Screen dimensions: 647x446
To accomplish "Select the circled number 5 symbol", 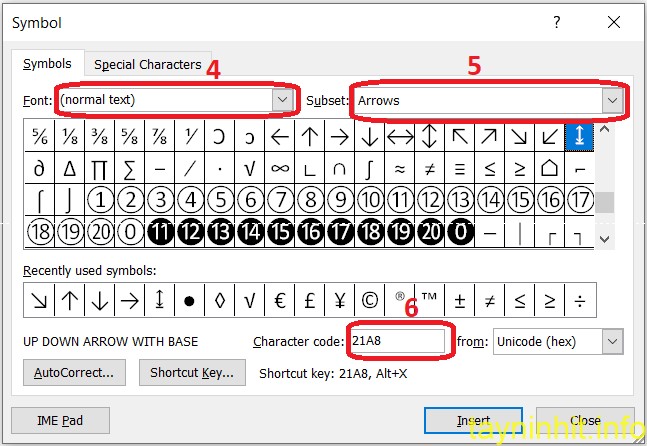I will [x=220, y=200].
